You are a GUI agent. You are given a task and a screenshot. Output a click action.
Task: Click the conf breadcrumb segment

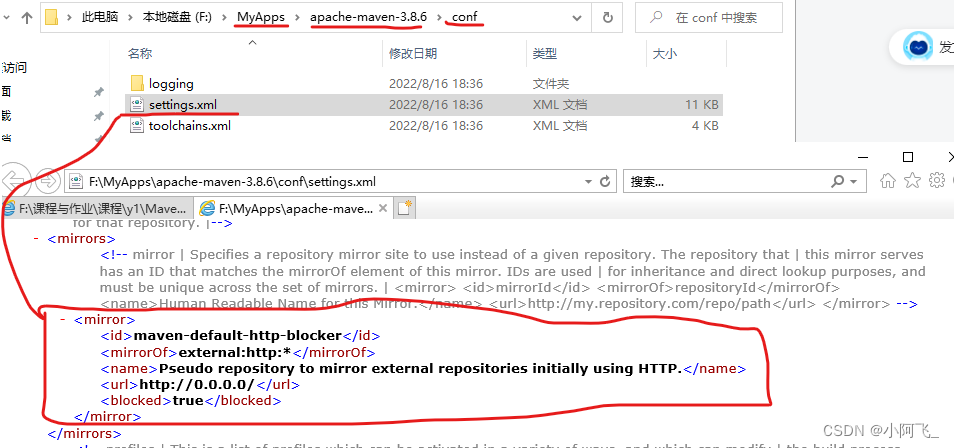pos(465,17)
